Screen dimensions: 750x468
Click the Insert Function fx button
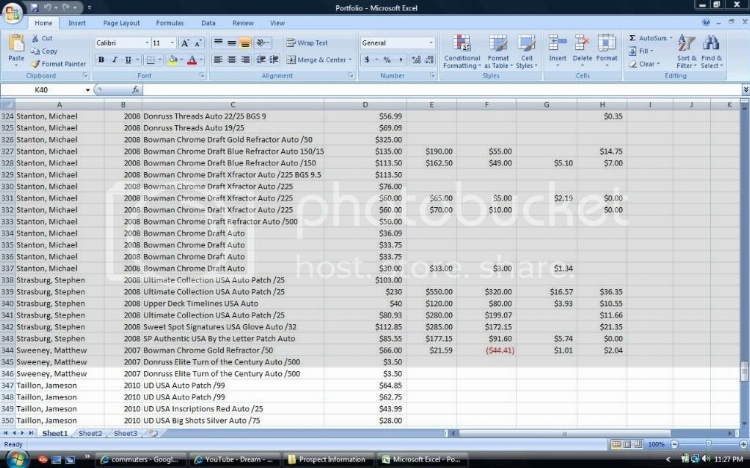point(135,90)
